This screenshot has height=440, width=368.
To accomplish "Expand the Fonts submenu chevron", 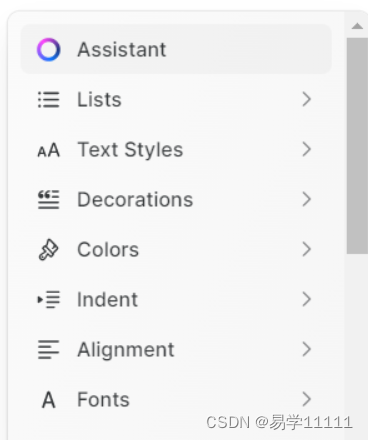I will [x=307, y=399].
